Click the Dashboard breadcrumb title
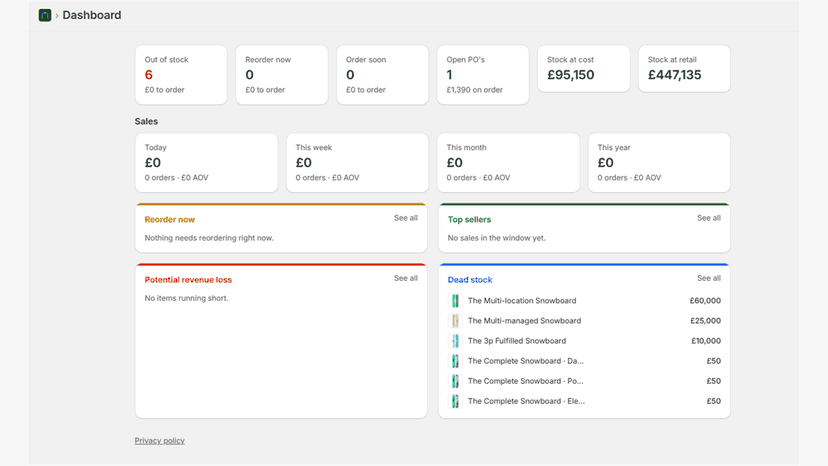Image resolution: width=828 pixels, height=466 pixels. pos(92,15)
